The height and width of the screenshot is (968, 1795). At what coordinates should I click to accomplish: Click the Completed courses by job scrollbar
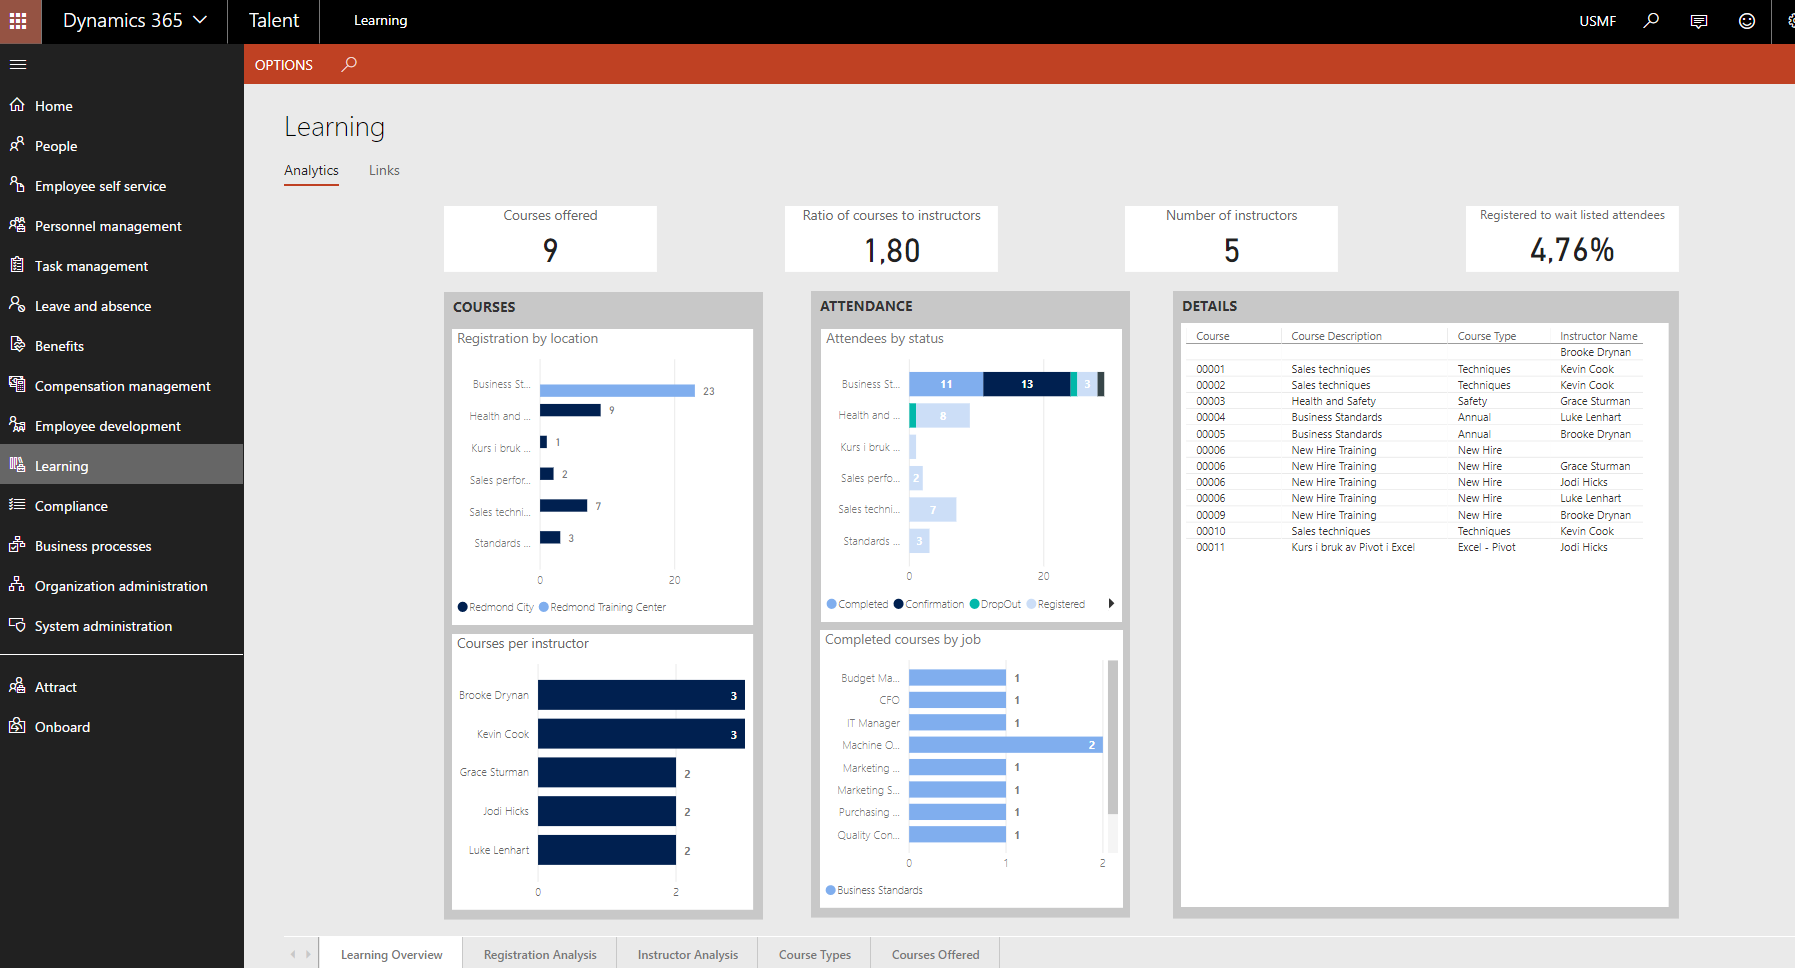[1112, 738]
